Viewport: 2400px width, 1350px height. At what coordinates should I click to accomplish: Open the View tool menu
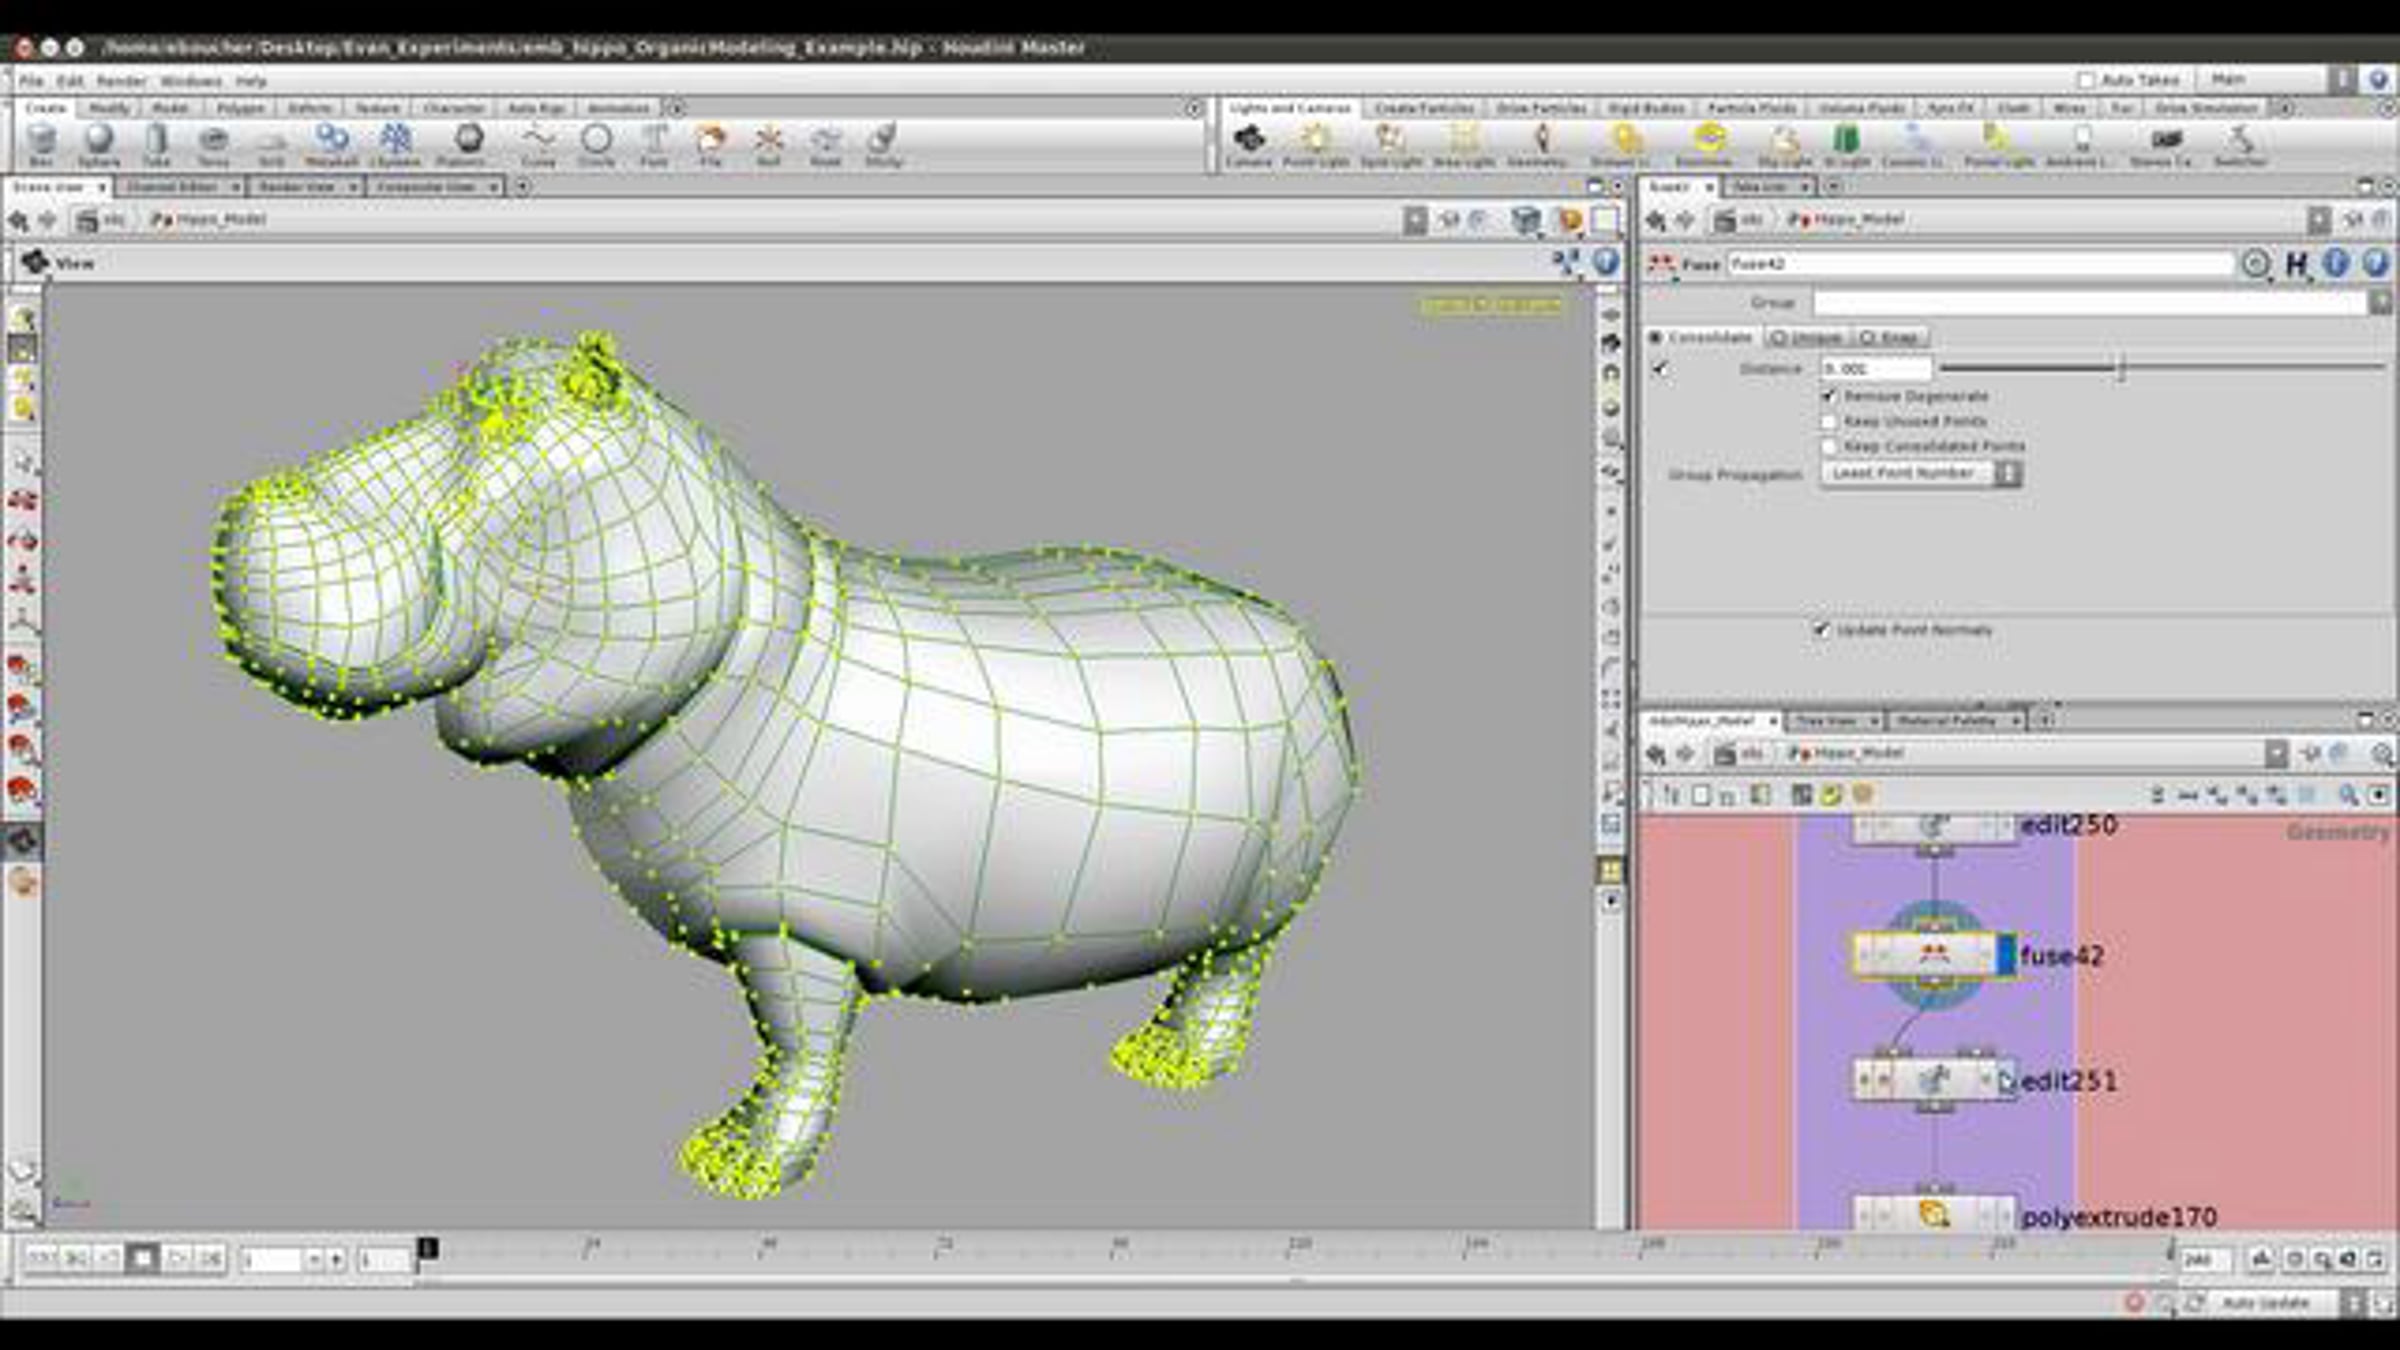[x=36, y=263]
